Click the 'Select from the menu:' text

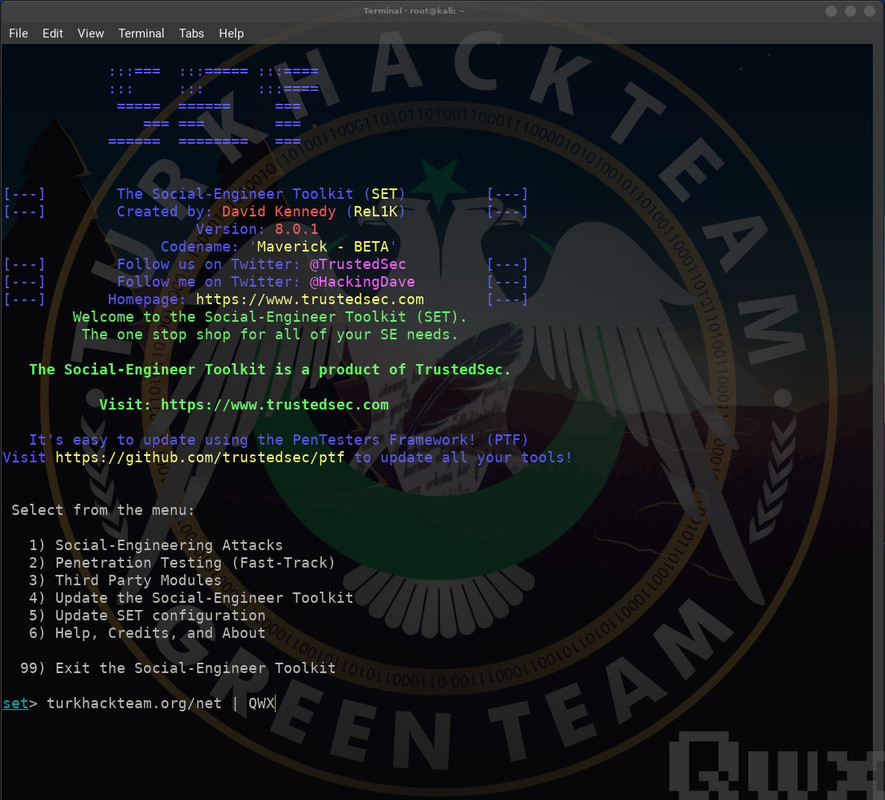pos(103,510)
